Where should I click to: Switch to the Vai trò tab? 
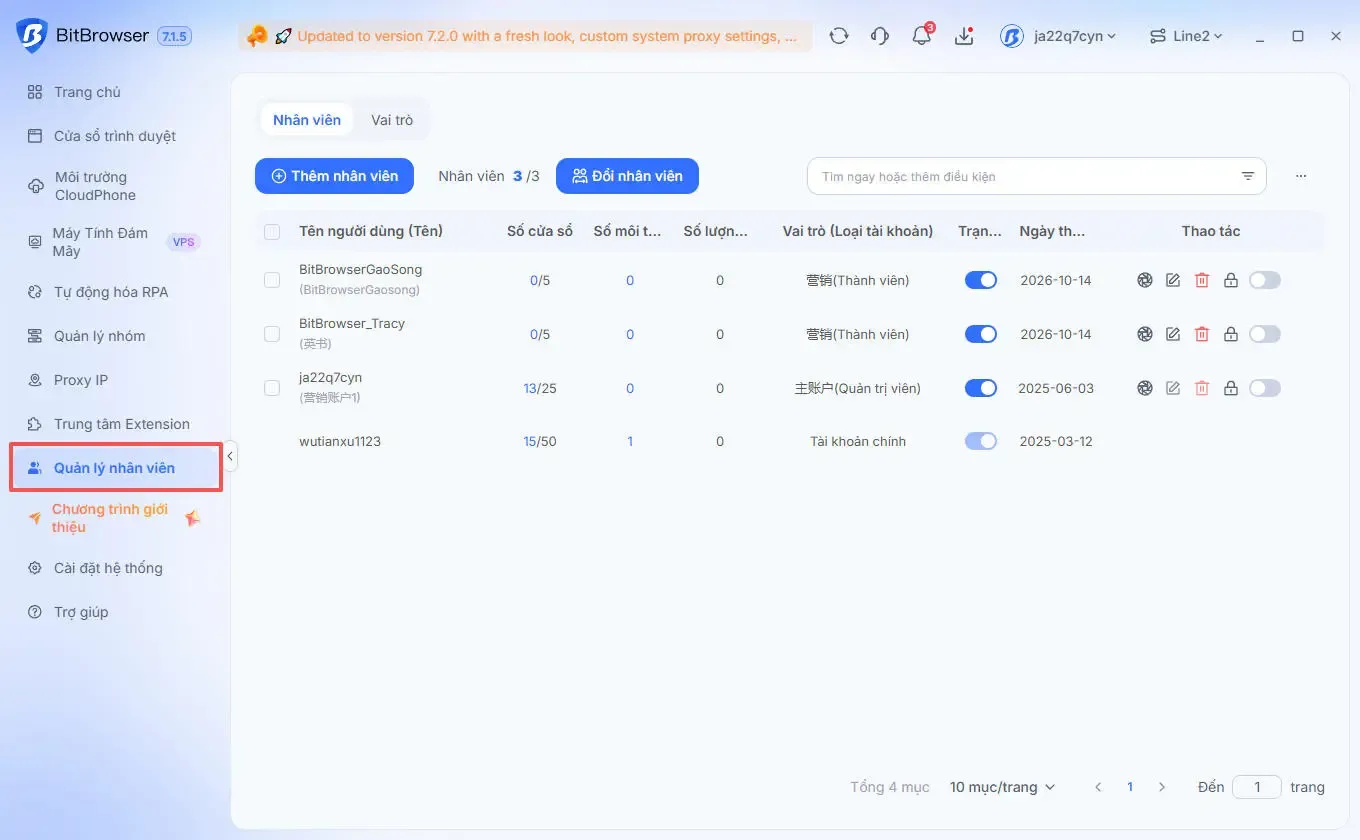[392, 120]
